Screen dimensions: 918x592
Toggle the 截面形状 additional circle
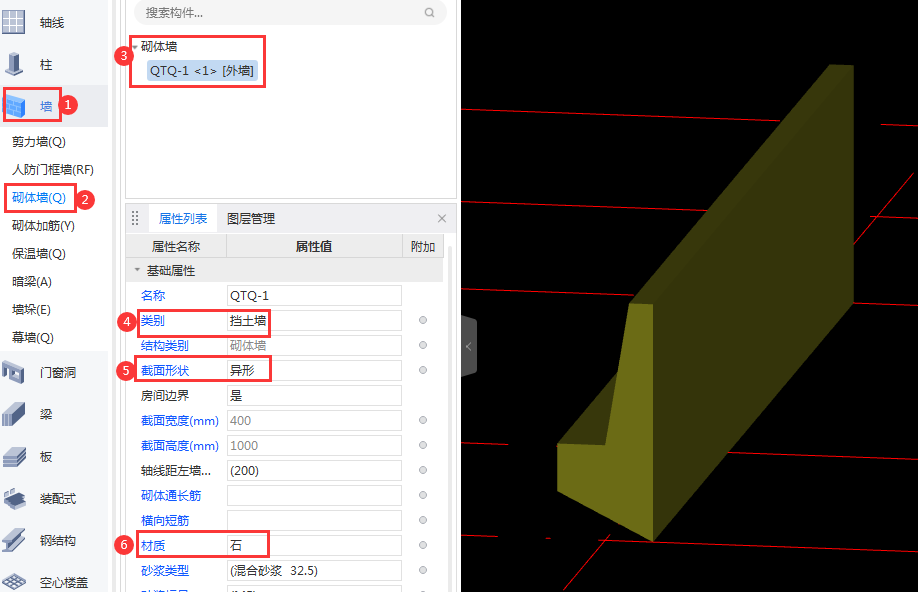423,370
